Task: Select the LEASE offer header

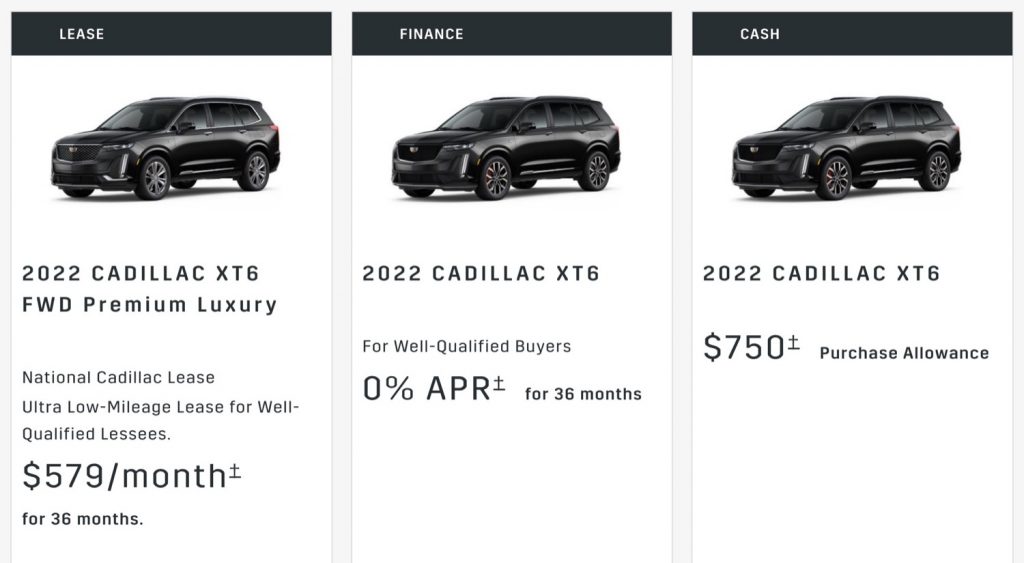Action: tap(171, 33)
